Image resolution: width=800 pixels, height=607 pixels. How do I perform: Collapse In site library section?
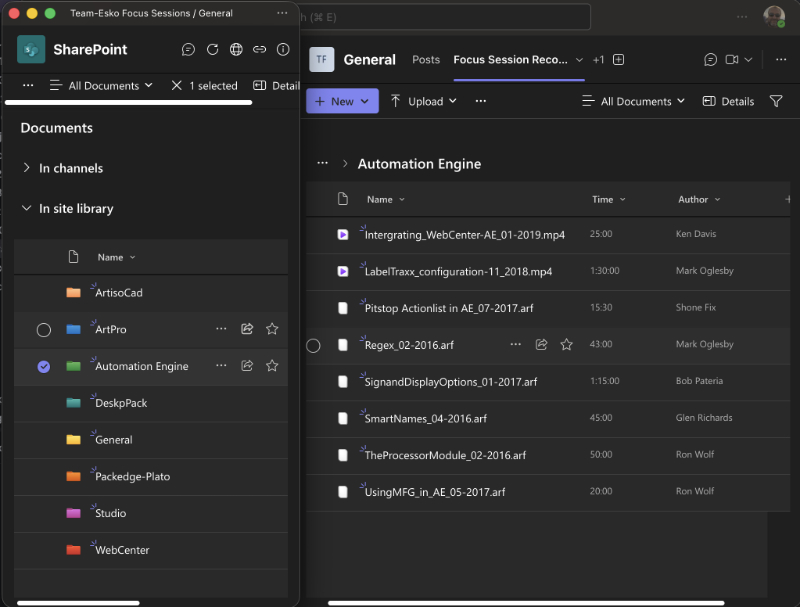[26, 208]
